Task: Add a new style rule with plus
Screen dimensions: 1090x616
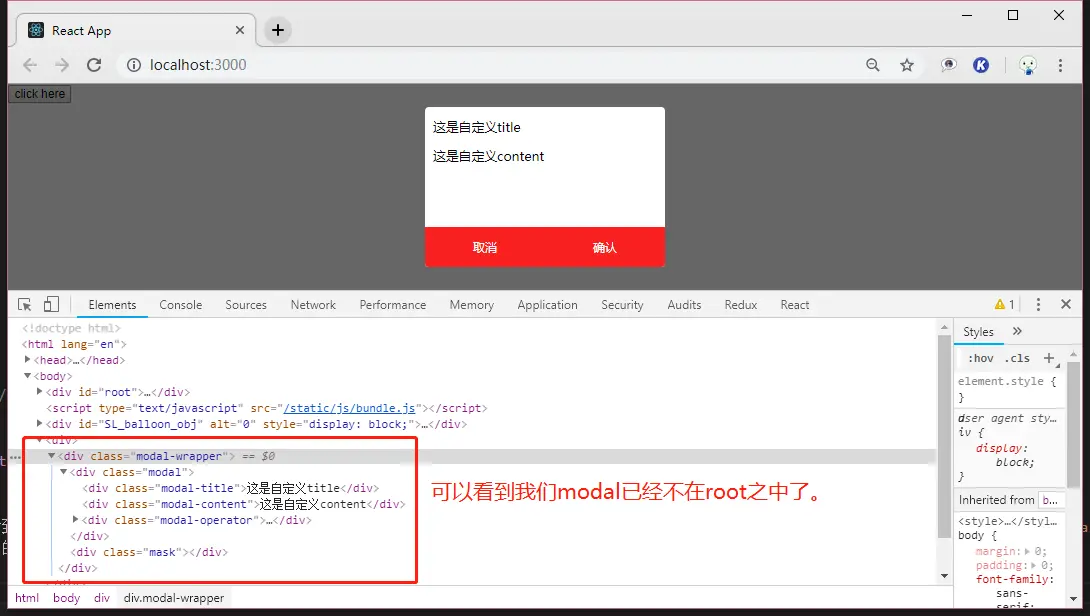Action: (x=1049, y=358)
